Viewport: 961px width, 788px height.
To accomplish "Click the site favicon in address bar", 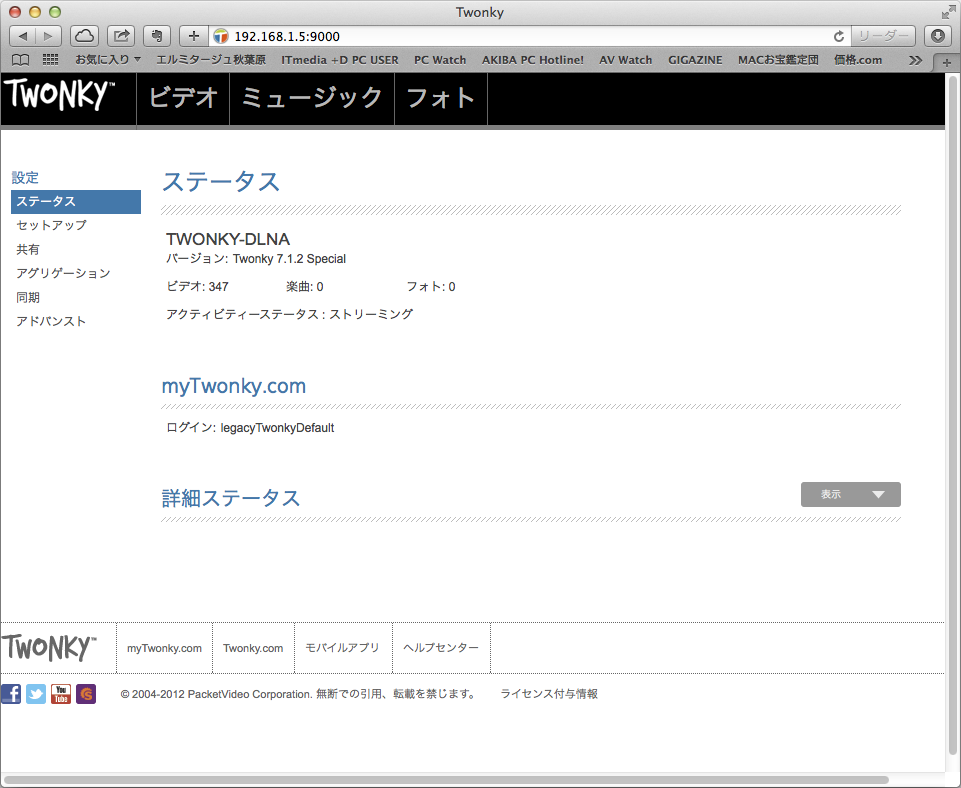I will coord(221,37).
